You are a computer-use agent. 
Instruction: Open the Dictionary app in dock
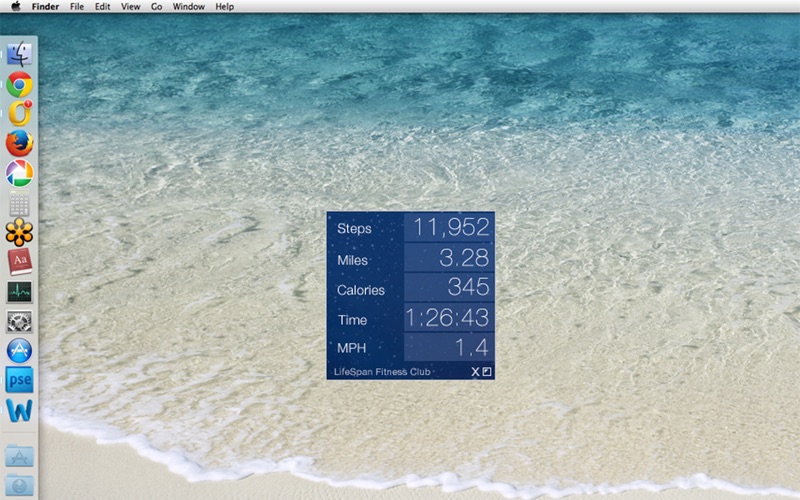(x=19, y=262)
